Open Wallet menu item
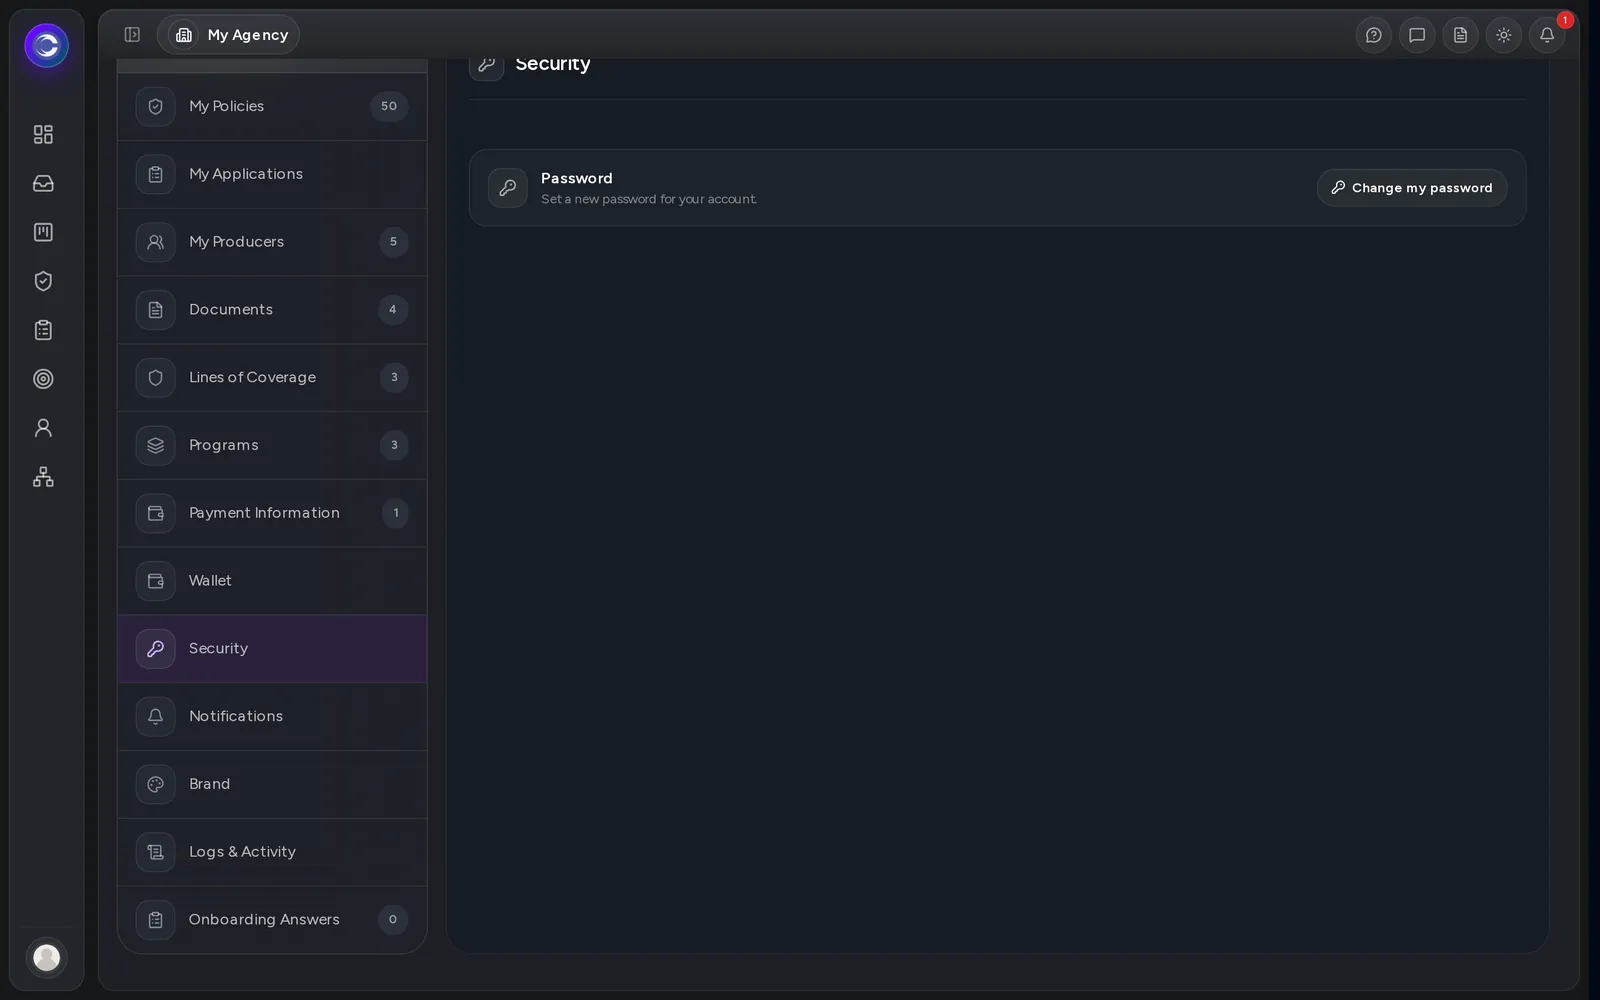 [x=272, y=581]
